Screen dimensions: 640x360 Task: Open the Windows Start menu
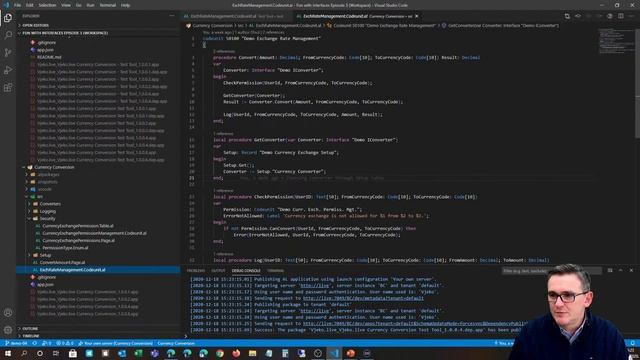[8, 353]
